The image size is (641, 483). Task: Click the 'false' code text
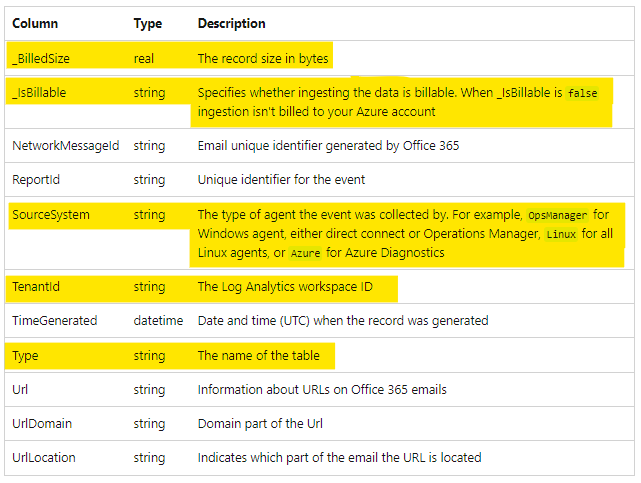[x=582, y=93]
